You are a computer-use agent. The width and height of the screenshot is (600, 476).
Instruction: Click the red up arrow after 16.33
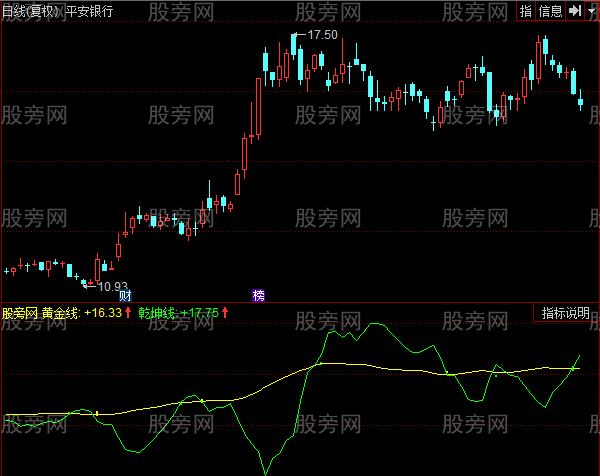tap(128, 313)
